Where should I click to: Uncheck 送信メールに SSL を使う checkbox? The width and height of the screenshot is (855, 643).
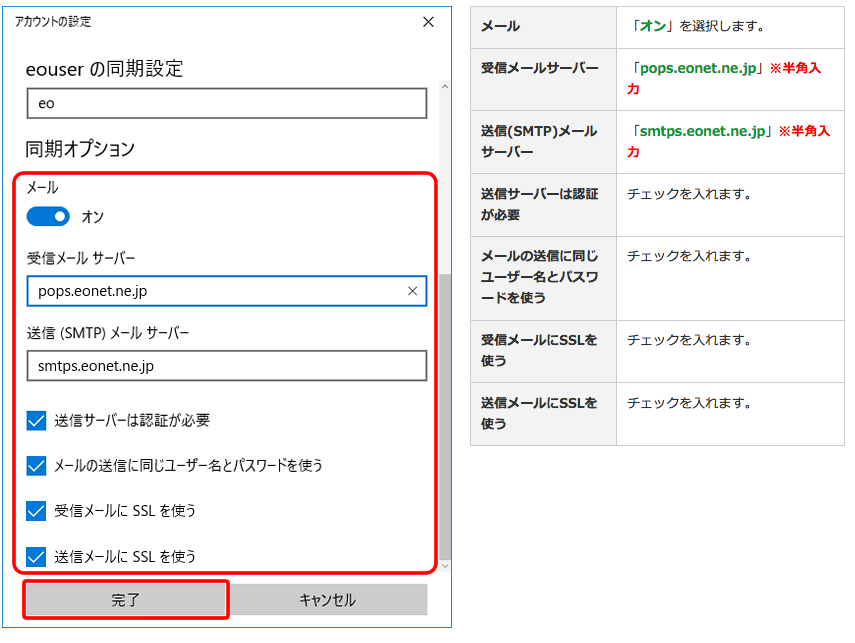(37, 556)
